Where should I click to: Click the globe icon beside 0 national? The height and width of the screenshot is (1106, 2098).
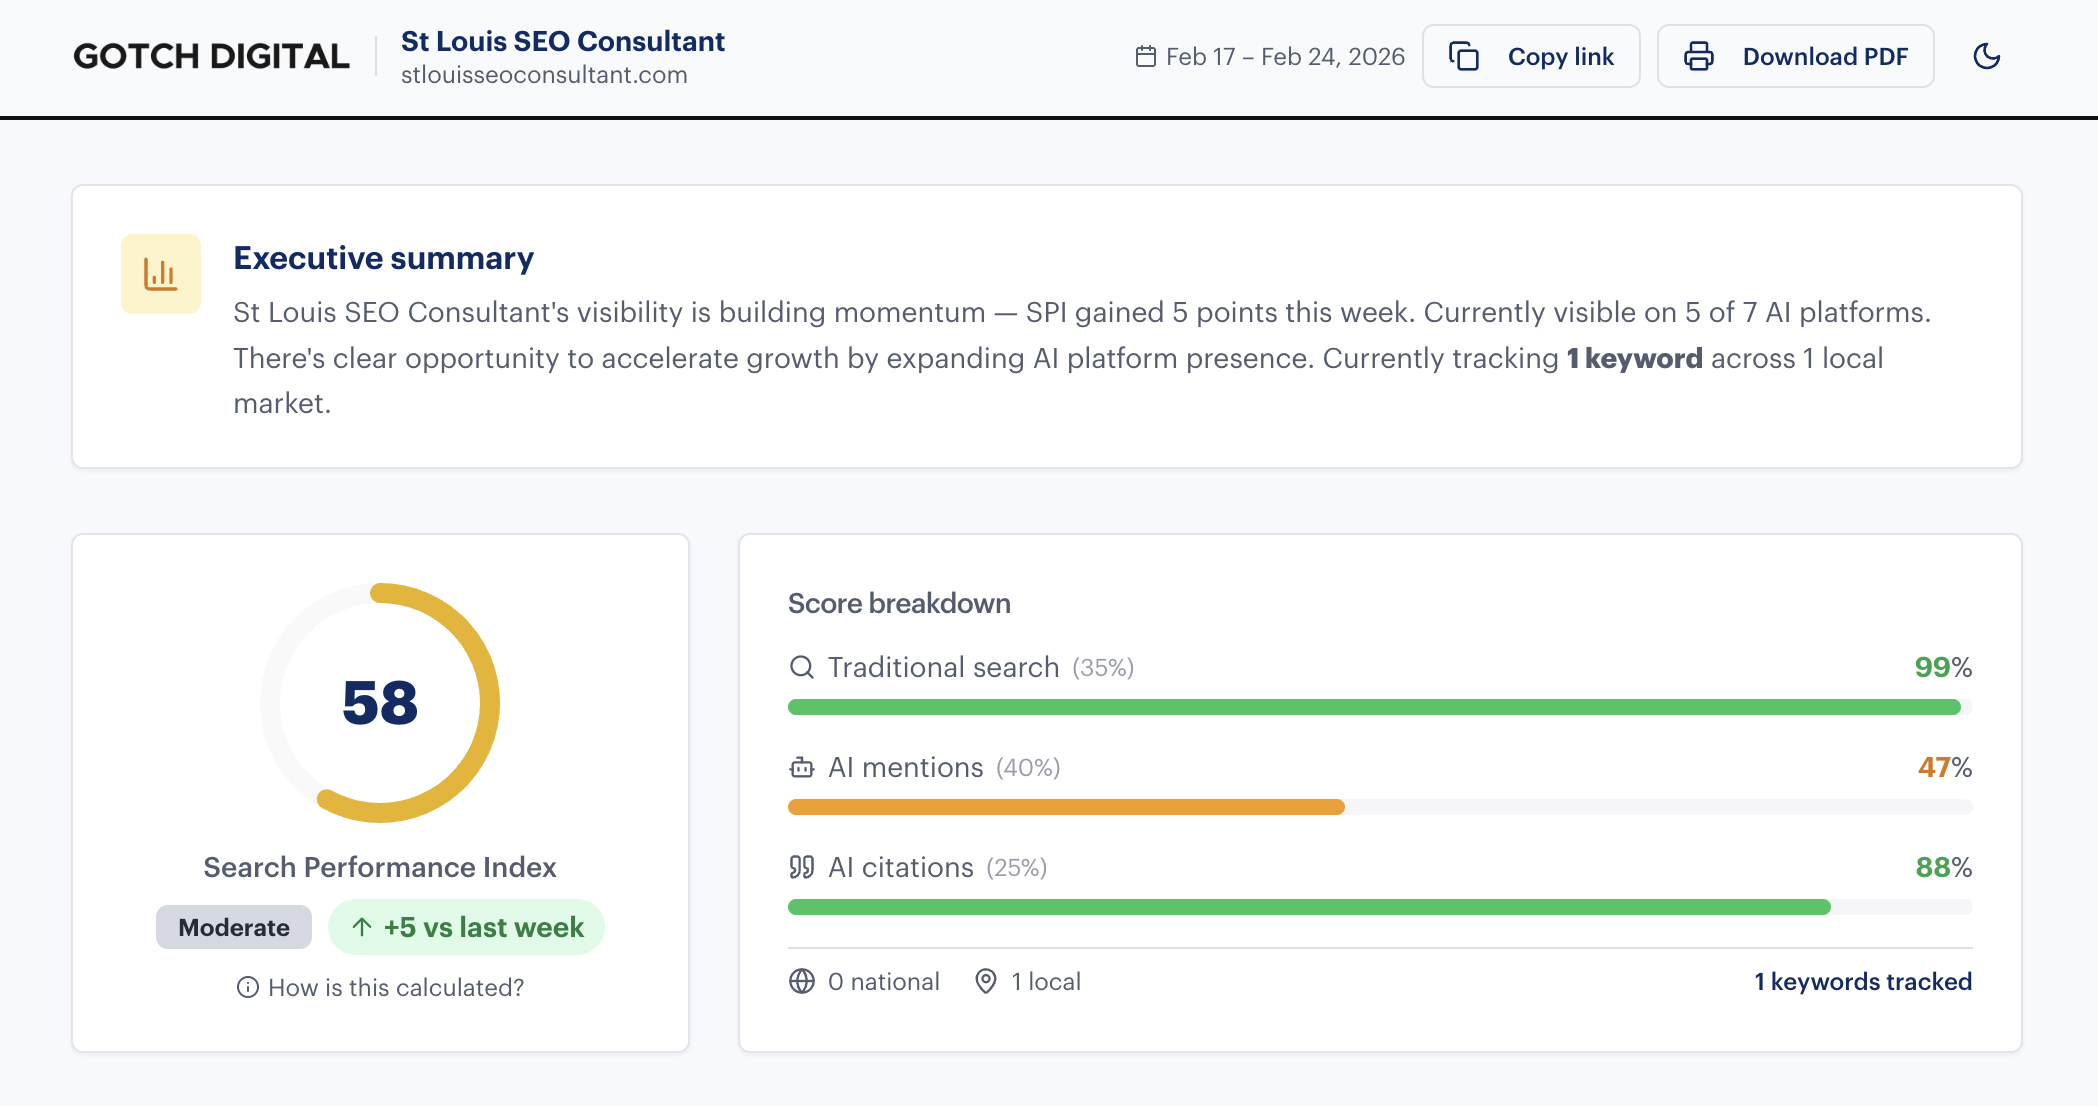tap(801, 981)
